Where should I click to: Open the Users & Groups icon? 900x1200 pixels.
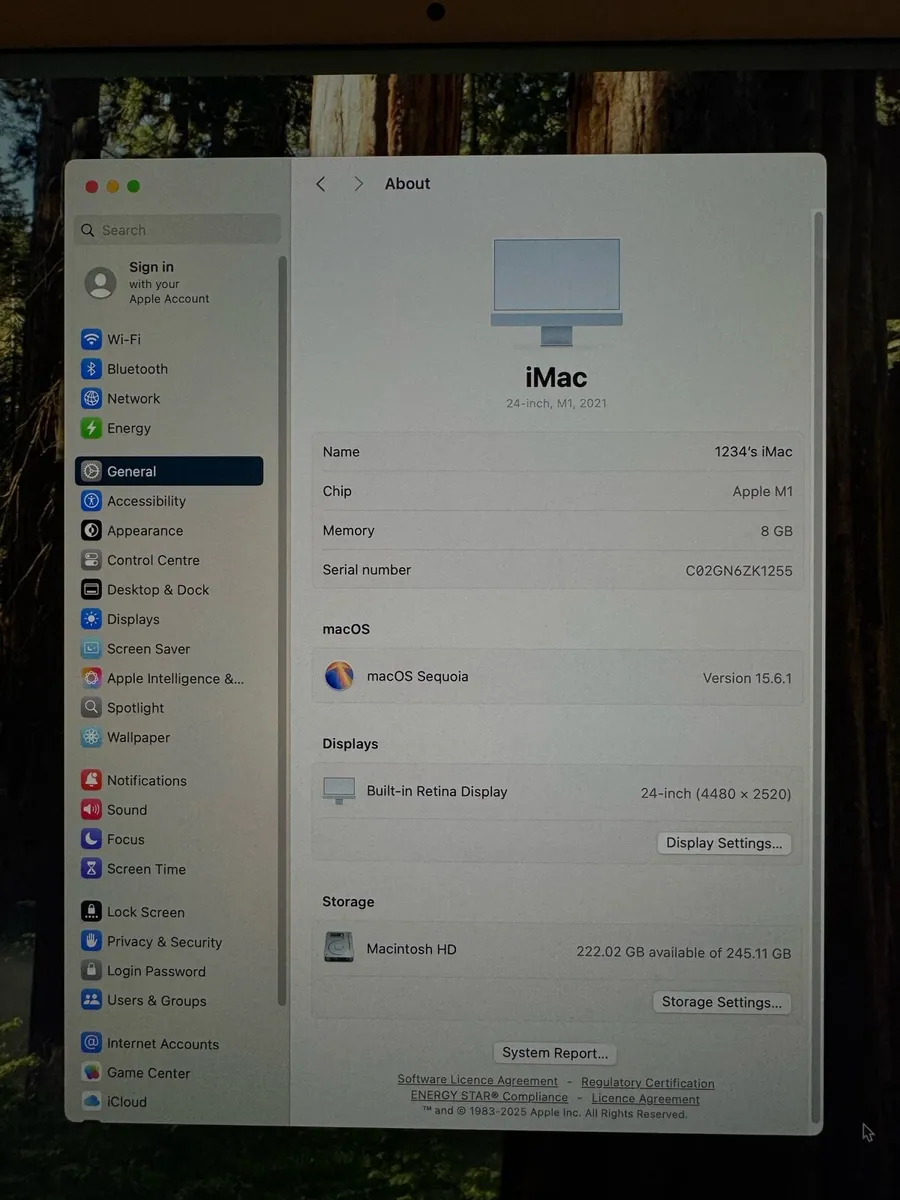[91, 1000]
